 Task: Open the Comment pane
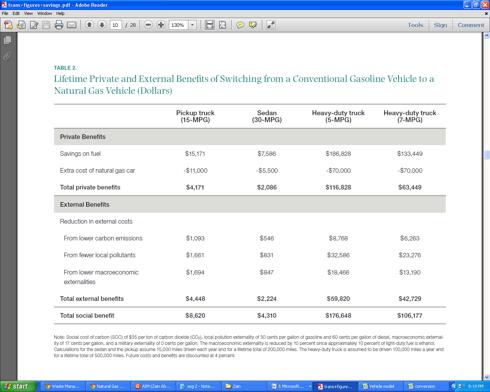click(471, 25)
